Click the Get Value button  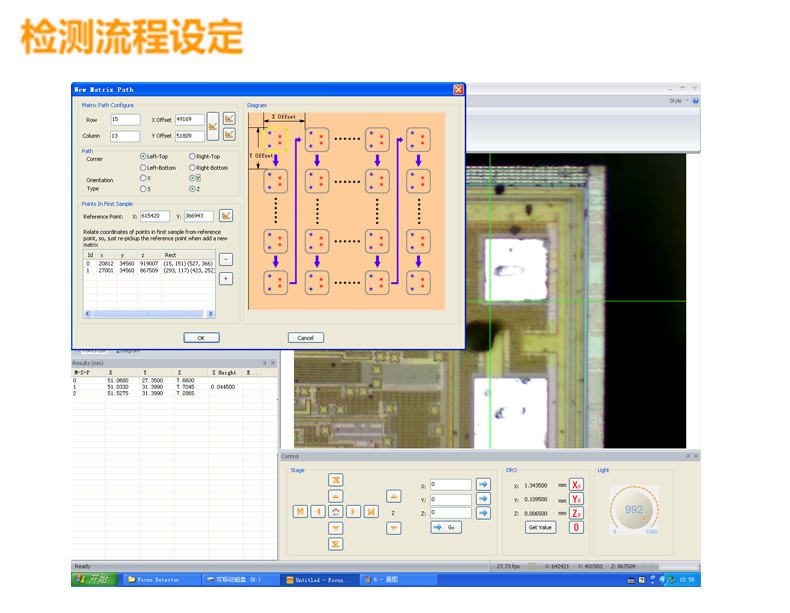[x=540, y=527]
